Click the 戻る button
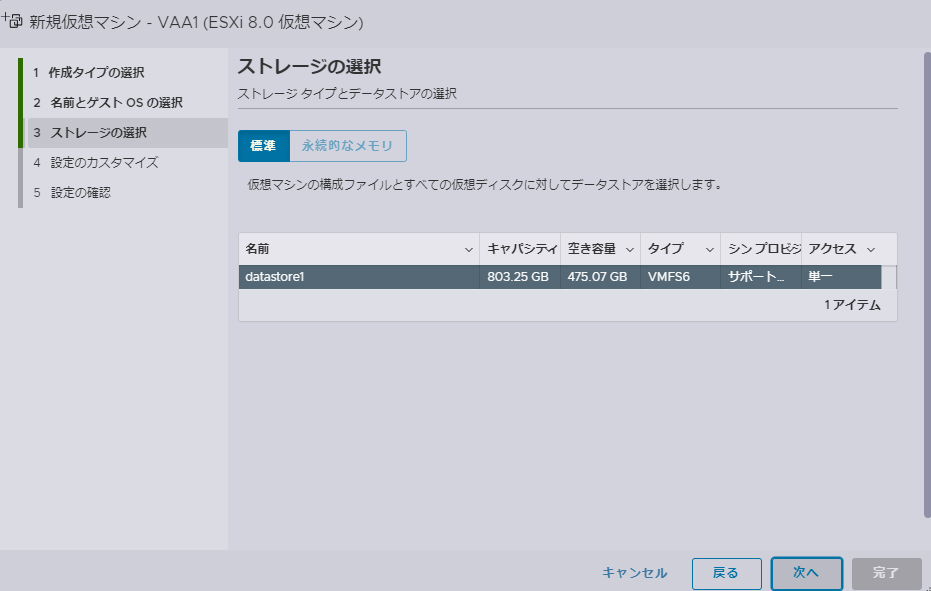Screen dimensions: 931x591 pos(726,573)
